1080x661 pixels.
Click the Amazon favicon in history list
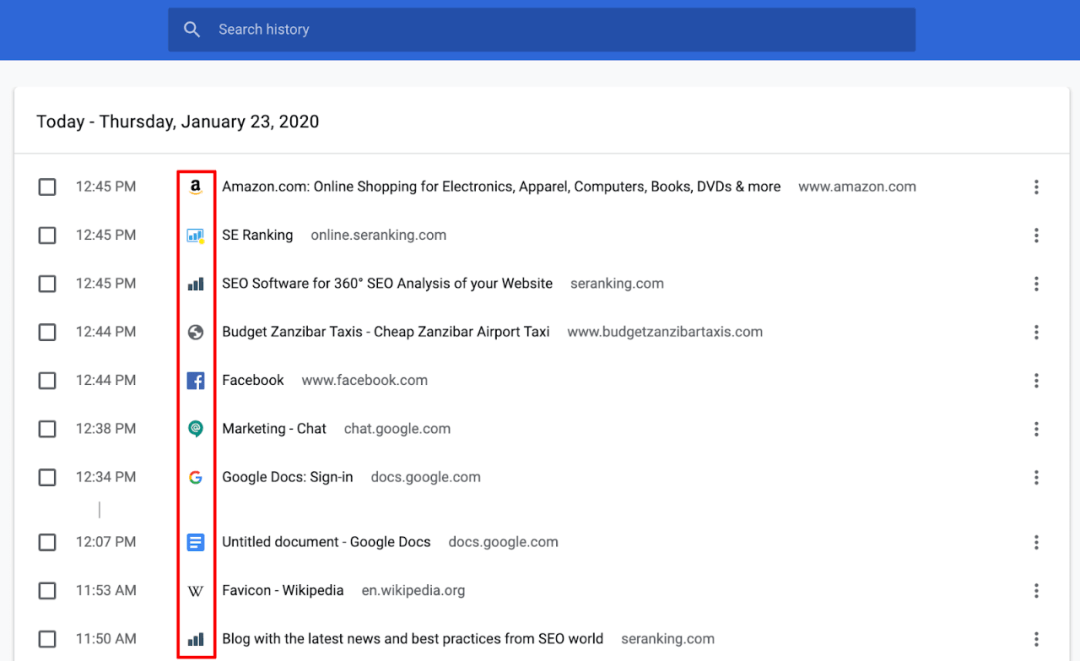(x=196, y=187)
